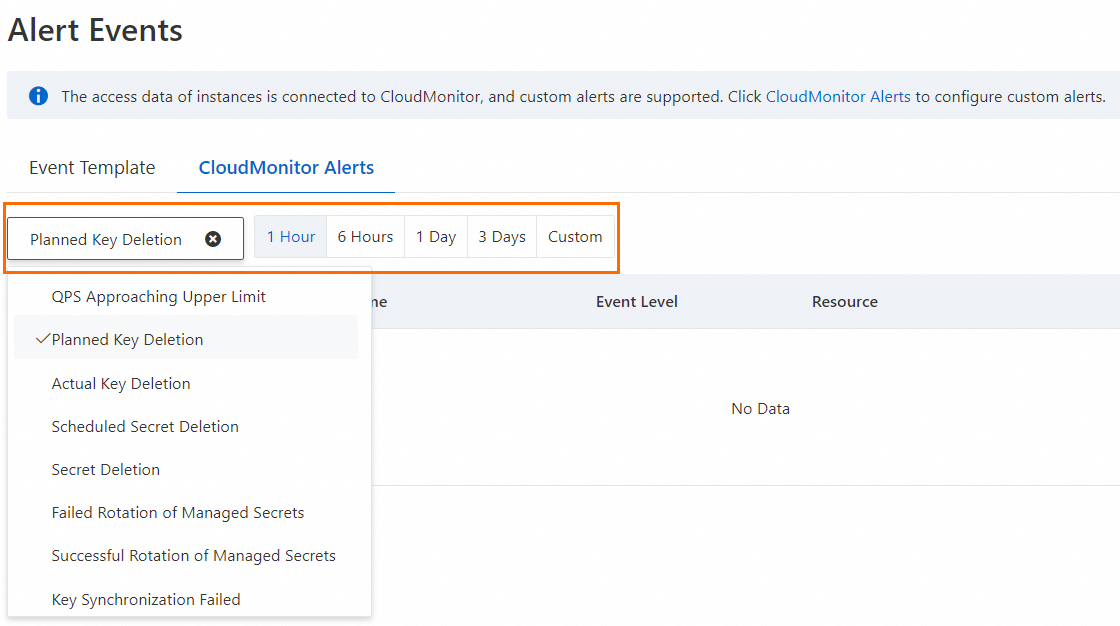The image size is (1120, 626).
Task: Click the Alert Events page title
Action: click(95, 30)
